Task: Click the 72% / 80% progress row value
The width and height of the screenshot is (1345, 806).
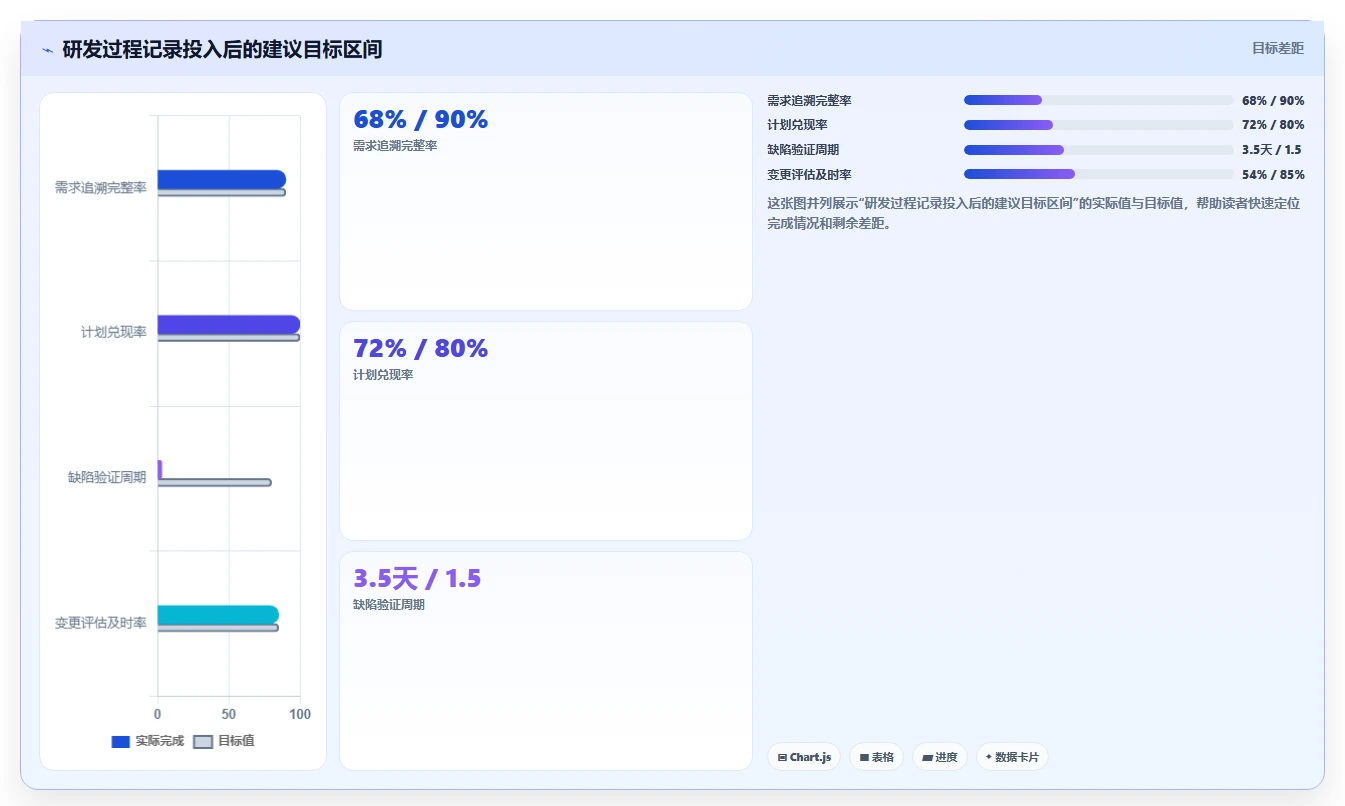Action: click(x=1273, y=125)
